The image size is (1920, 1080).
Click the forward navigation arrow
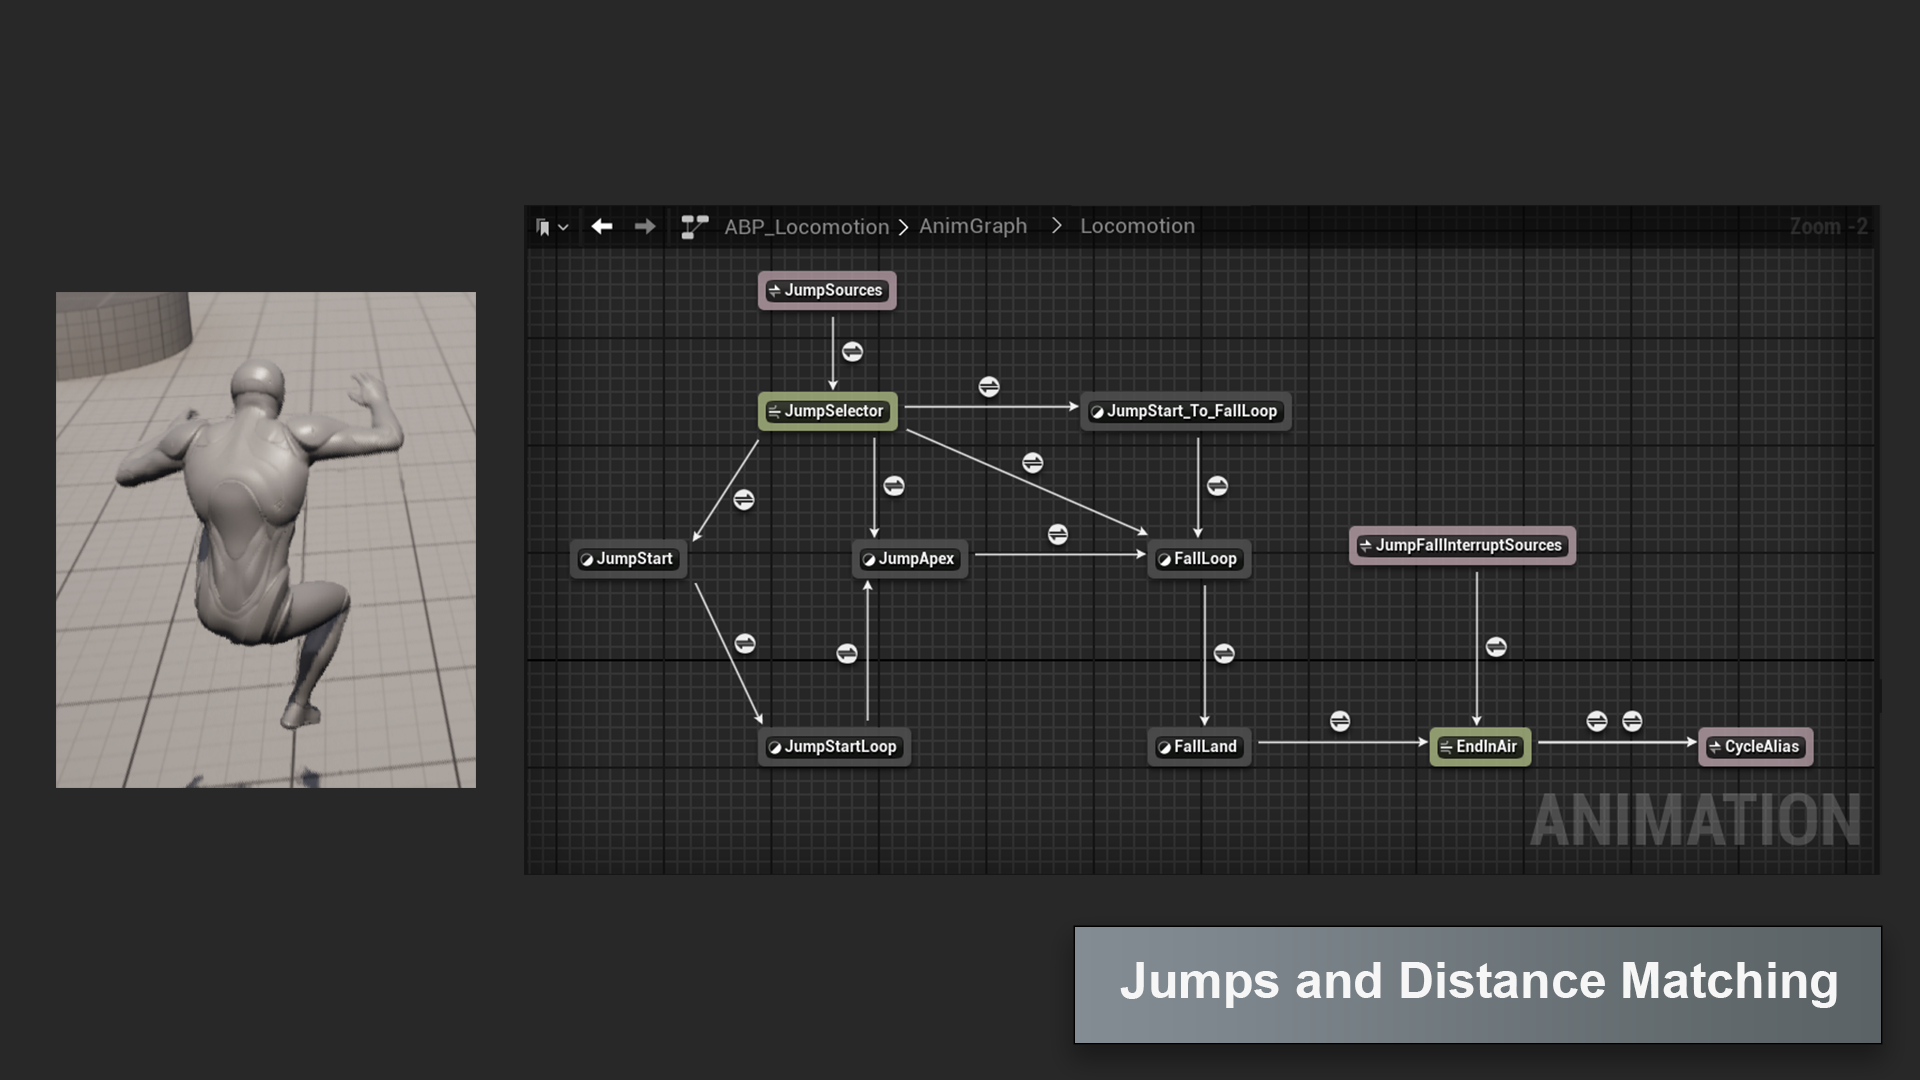tap(645, 227)
